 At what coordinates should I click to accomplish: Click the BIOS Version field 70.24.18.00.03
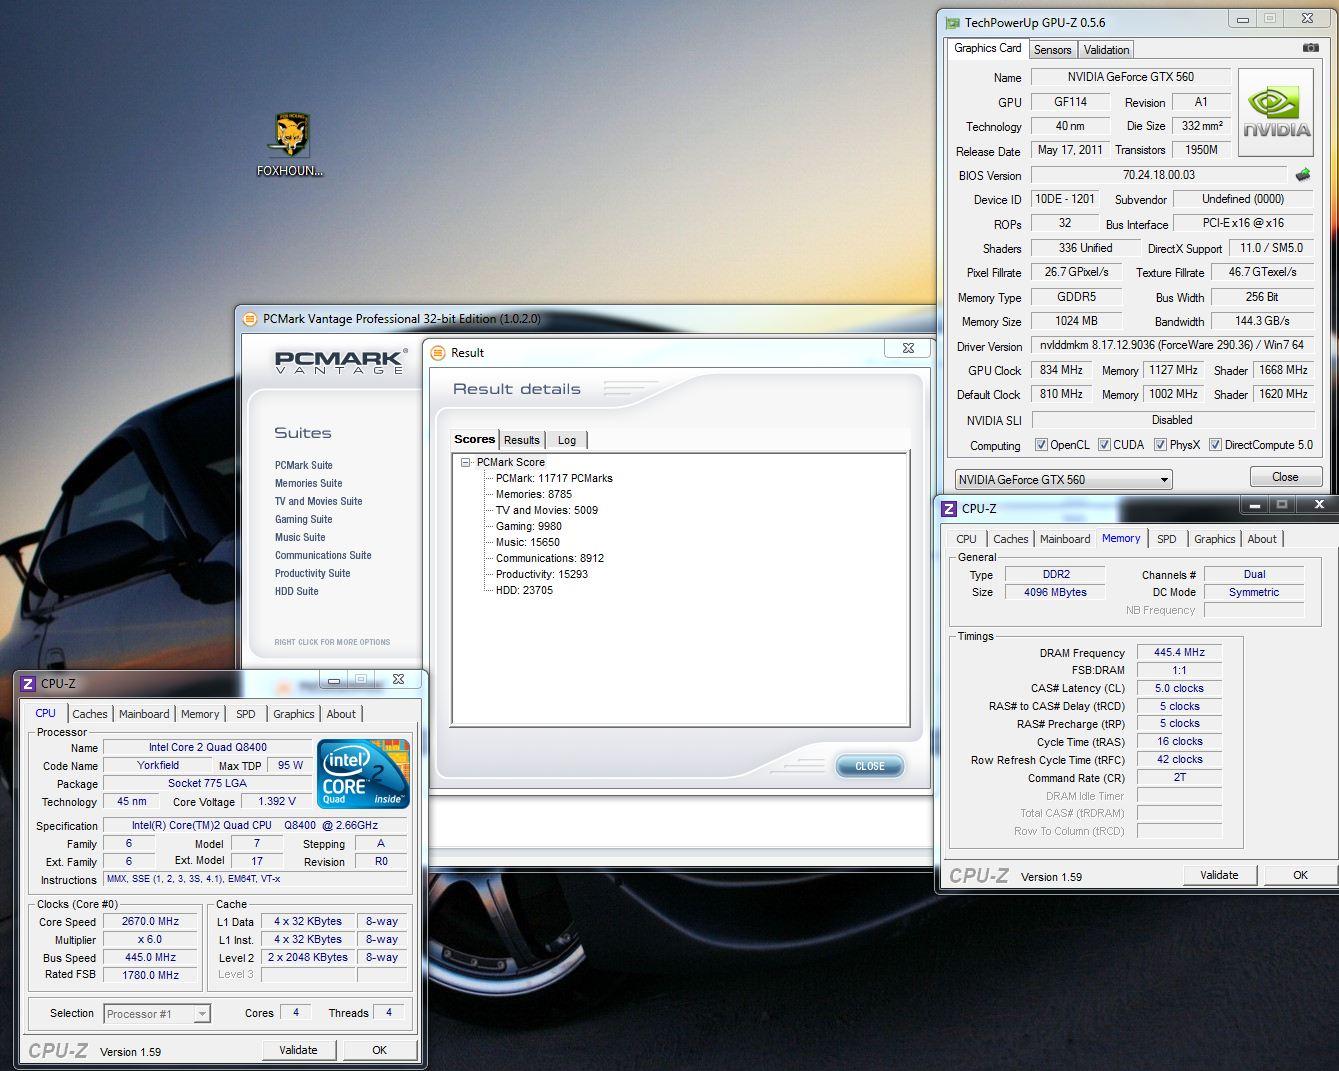point(1158,175)
